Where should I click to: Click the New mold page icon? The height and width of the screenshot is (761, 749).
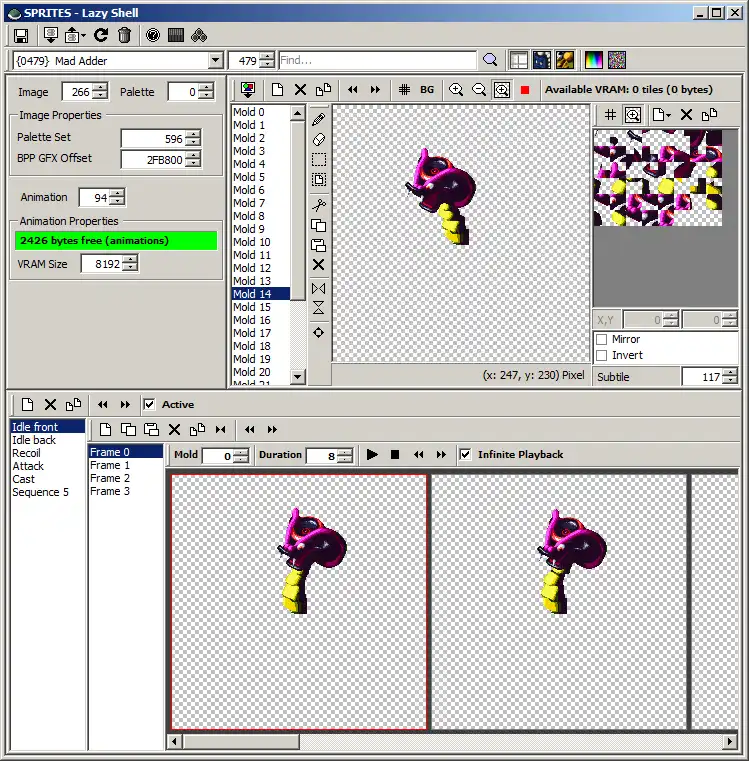point(277,90)
